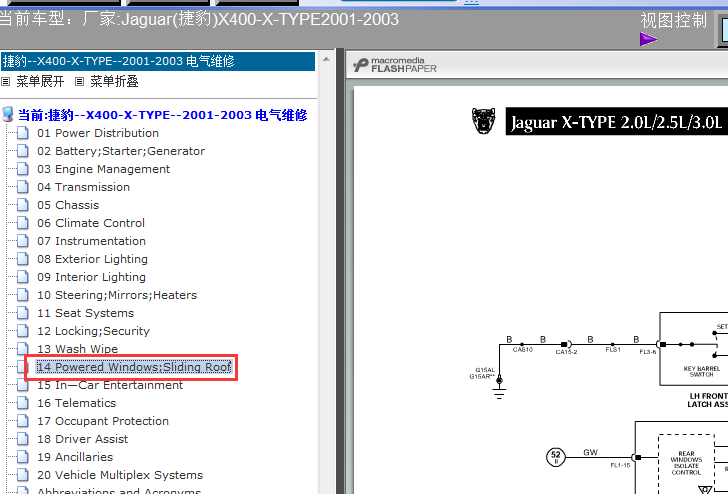Collapse all menus with 菜单折叠
This screenshot has width=728, height=494.
point(114,82)
